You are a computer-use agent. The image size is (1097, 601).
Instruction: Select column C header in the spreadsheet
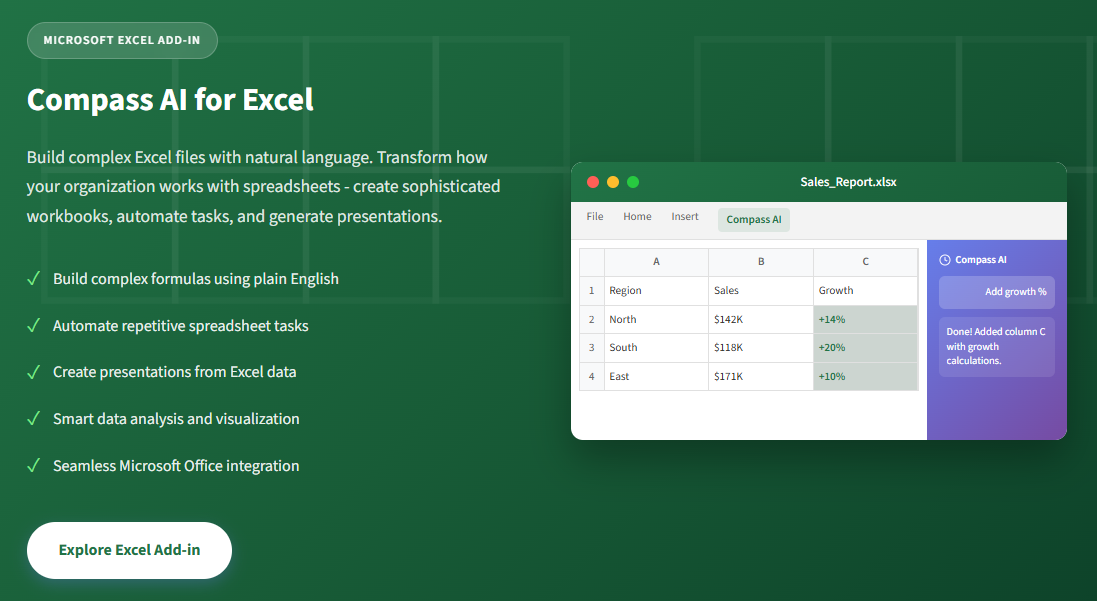tap(865, 262)
